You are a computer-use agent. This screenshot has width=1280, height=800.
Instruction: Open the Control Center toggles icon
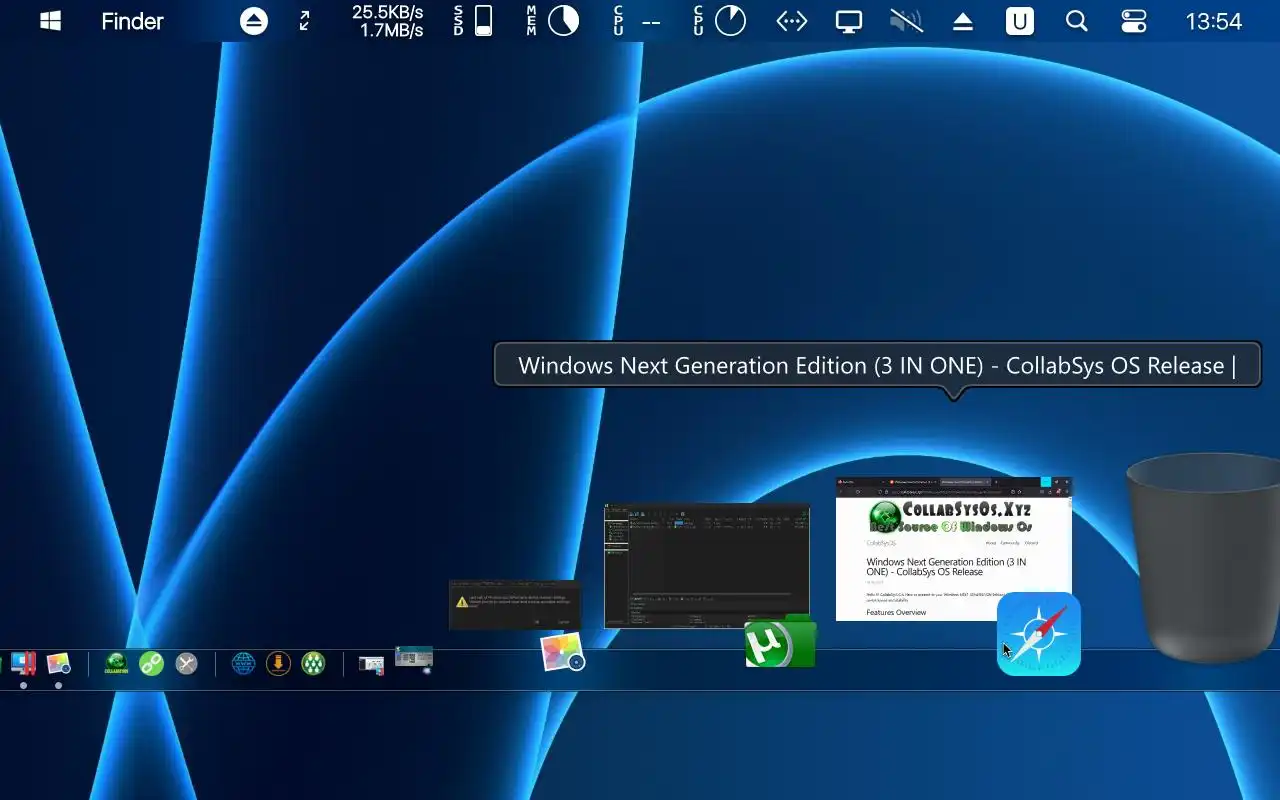click(1134, 21)
